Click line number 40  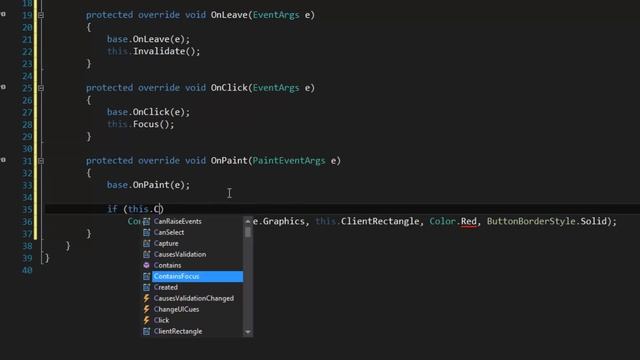[27, 270]
